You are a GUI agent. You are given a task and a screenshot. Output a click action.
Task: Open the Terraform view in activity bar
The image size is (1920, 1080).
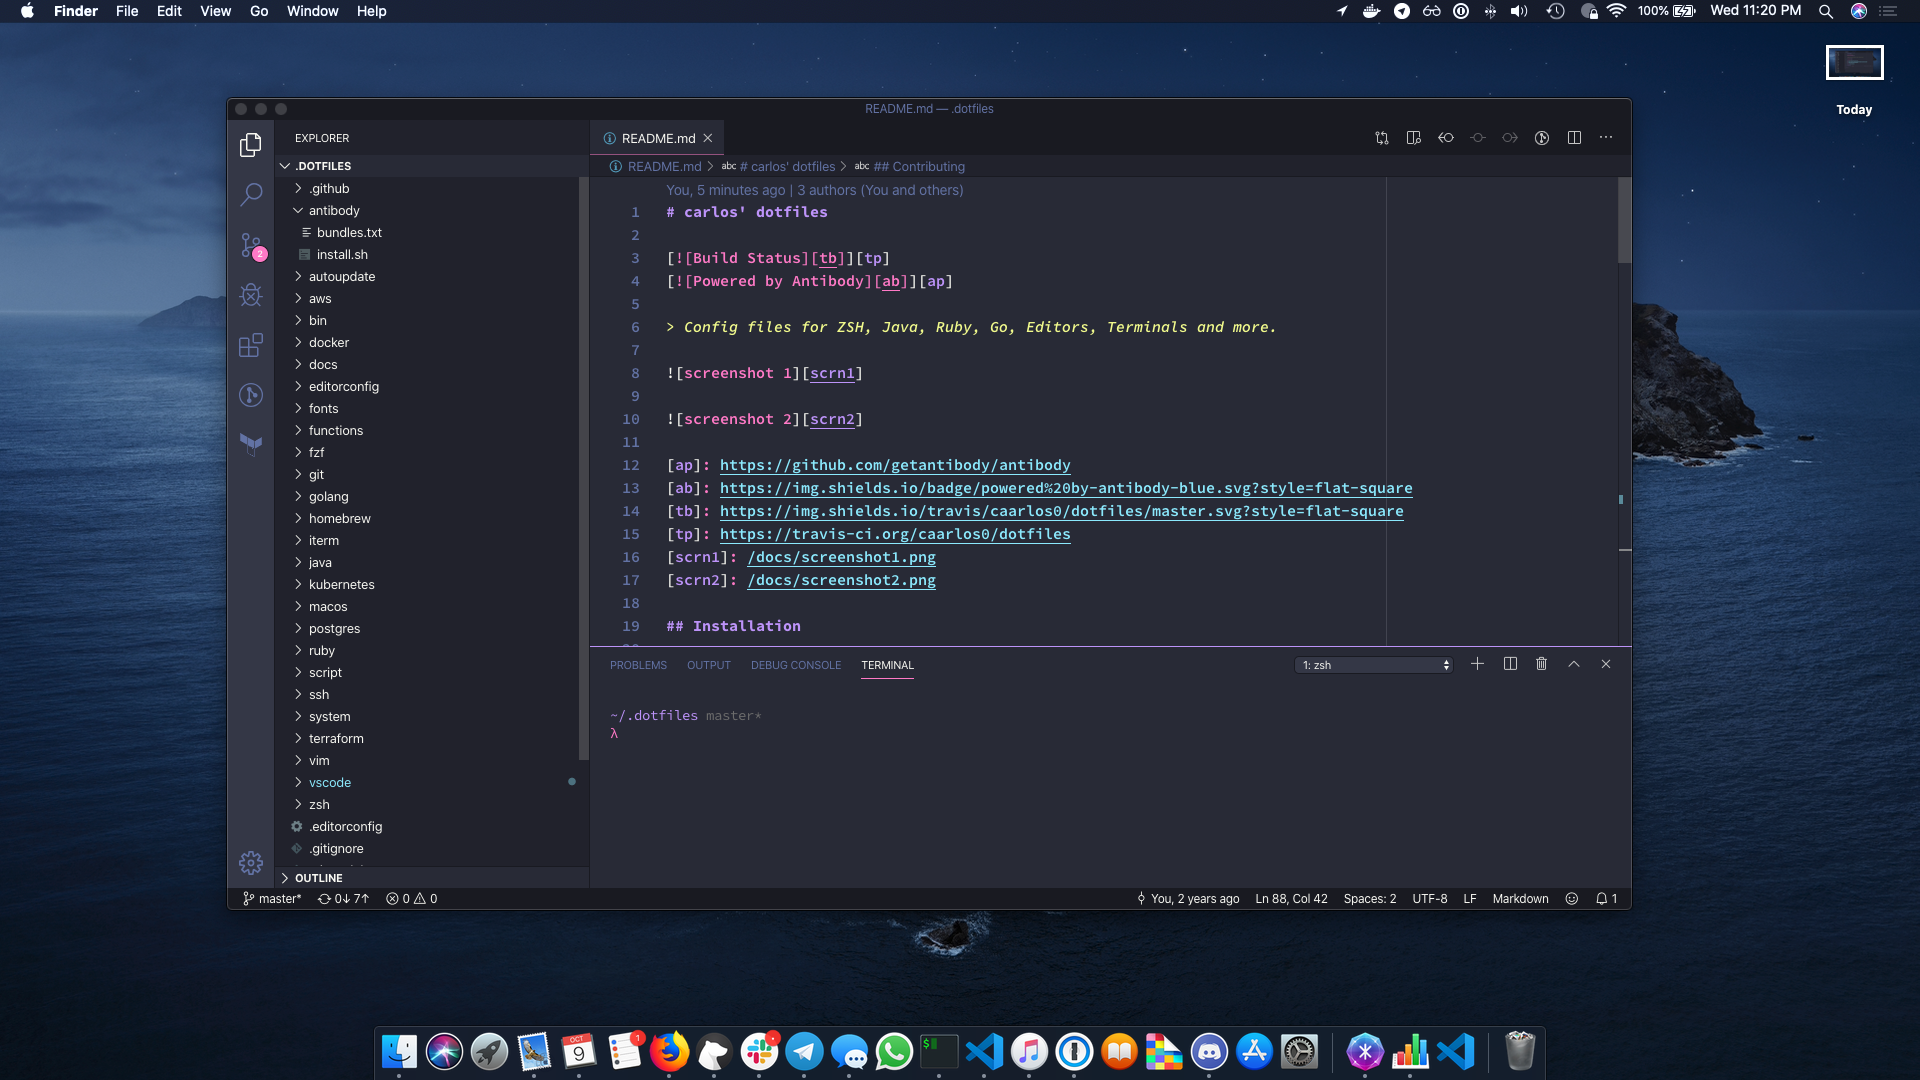(251, 444)
